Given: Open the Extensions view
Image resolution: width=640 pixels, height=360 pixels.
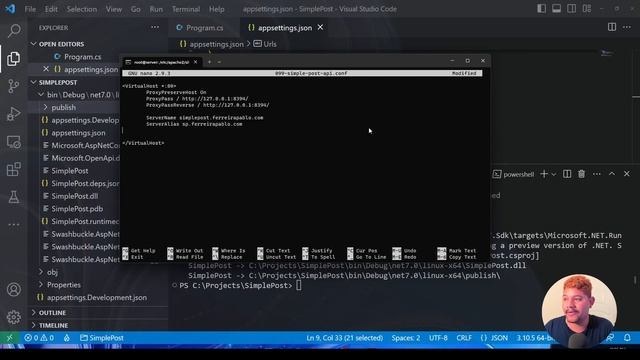Looking at the screenshot, I should [x=13, y=169].
